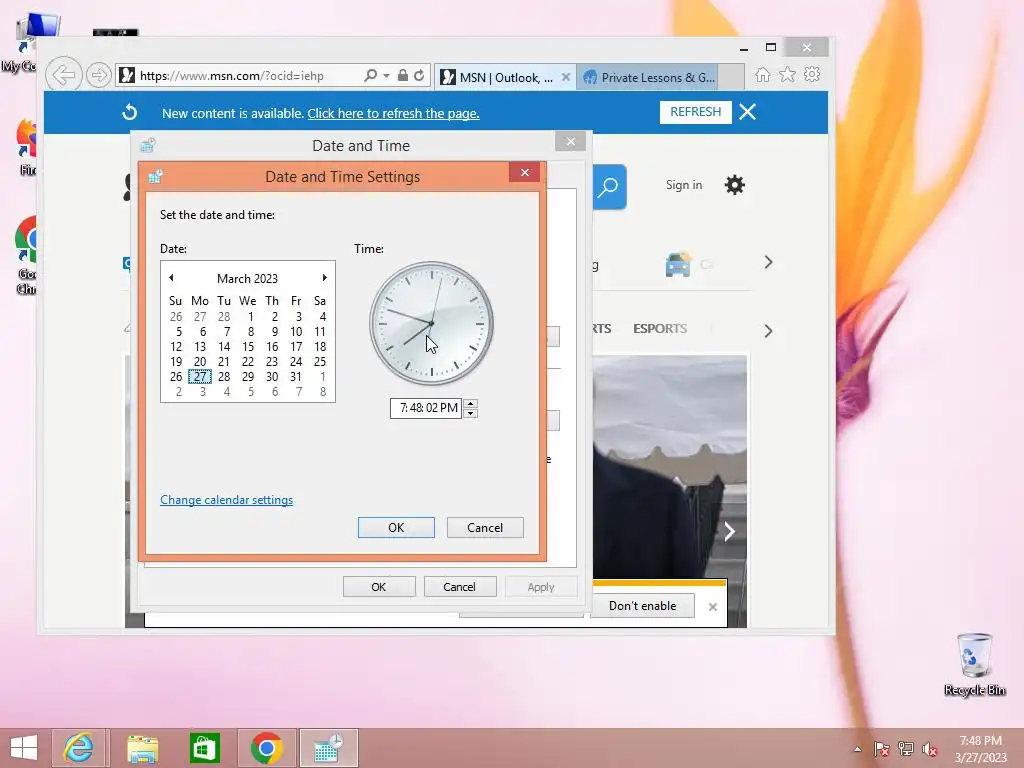1024x768 pixels.
Task: Click the network tray icon
Action: click(x=906, y=749)
